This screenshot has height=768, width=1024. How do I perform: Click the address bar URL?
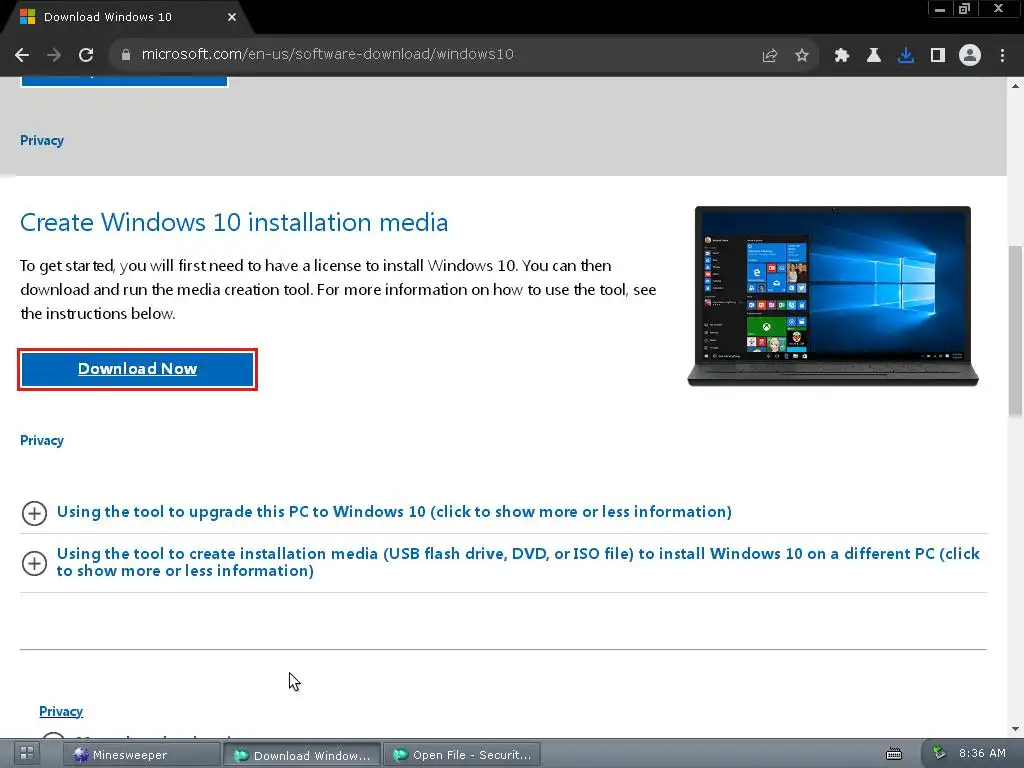[x=327, y=54]
